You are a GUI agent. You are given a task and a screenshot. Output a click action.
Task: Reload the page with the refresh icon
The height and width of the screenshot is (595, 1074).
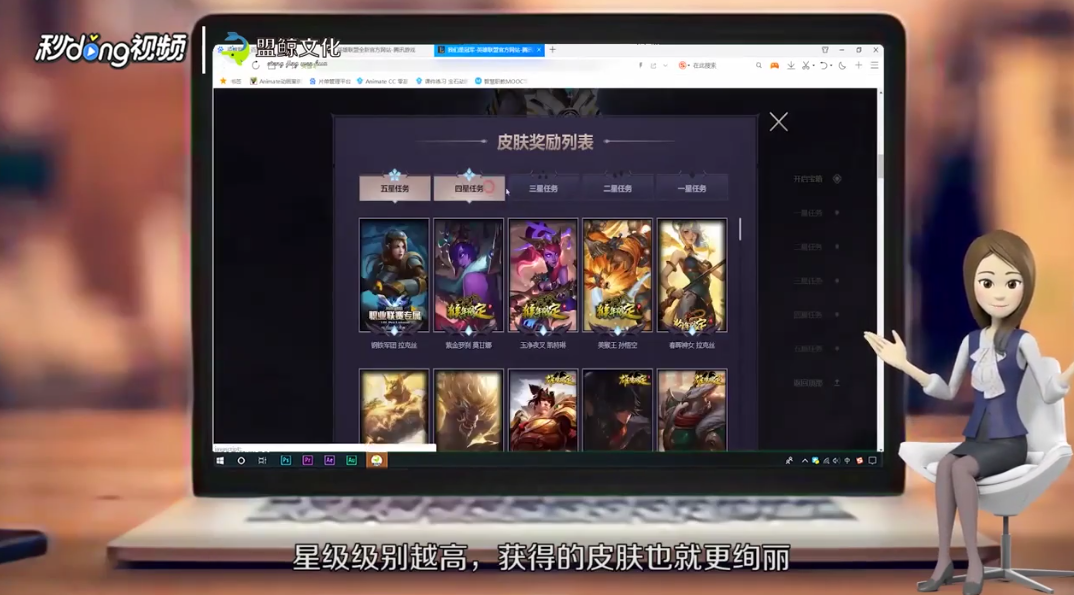coord(255,66)
